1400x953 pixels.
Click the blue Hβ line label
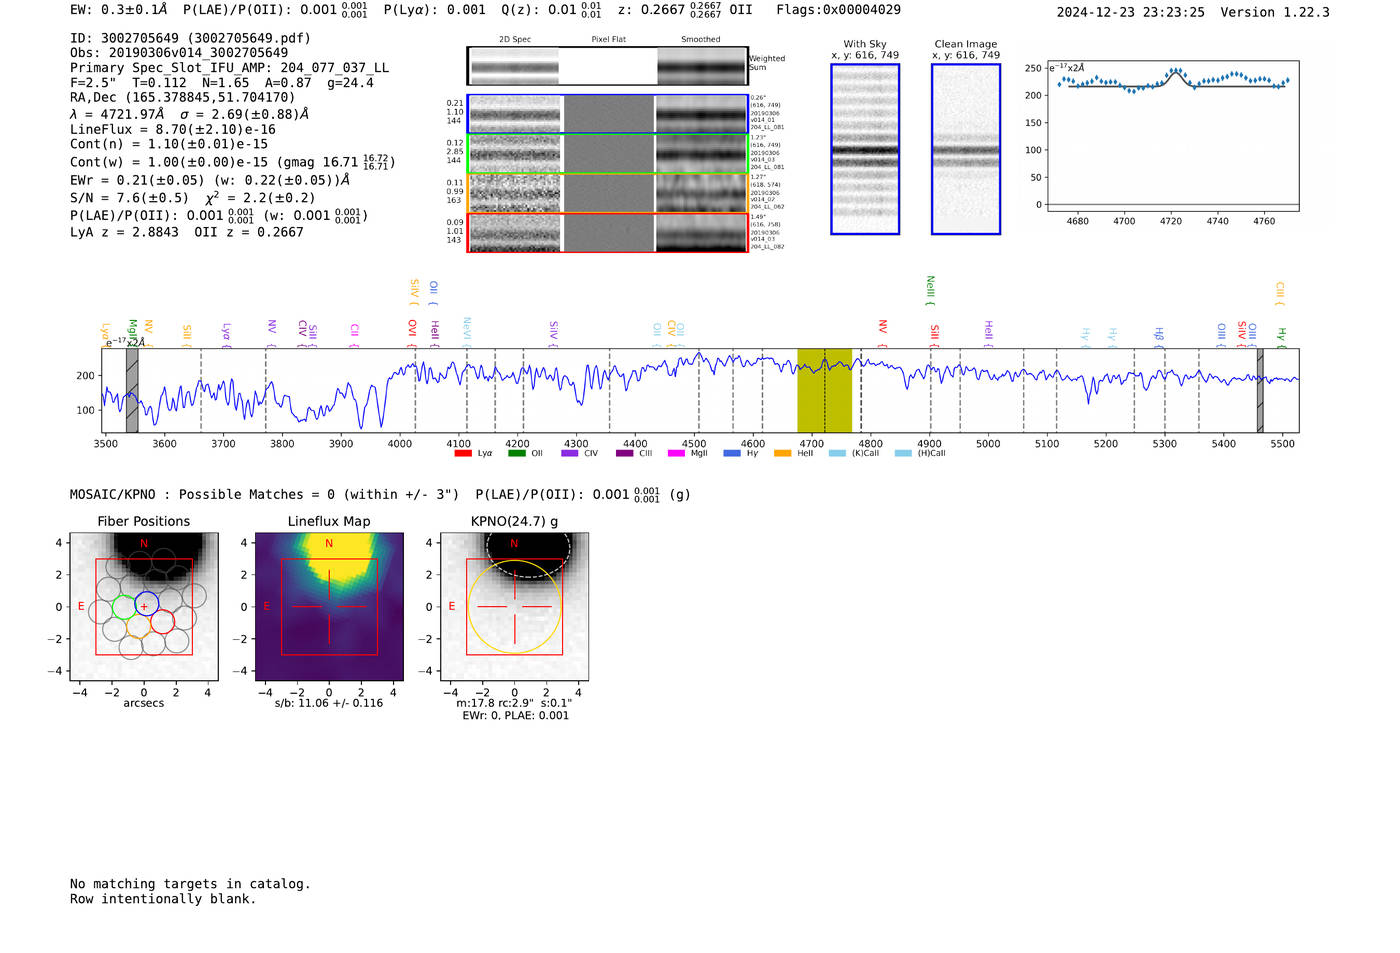(1159, 336)
